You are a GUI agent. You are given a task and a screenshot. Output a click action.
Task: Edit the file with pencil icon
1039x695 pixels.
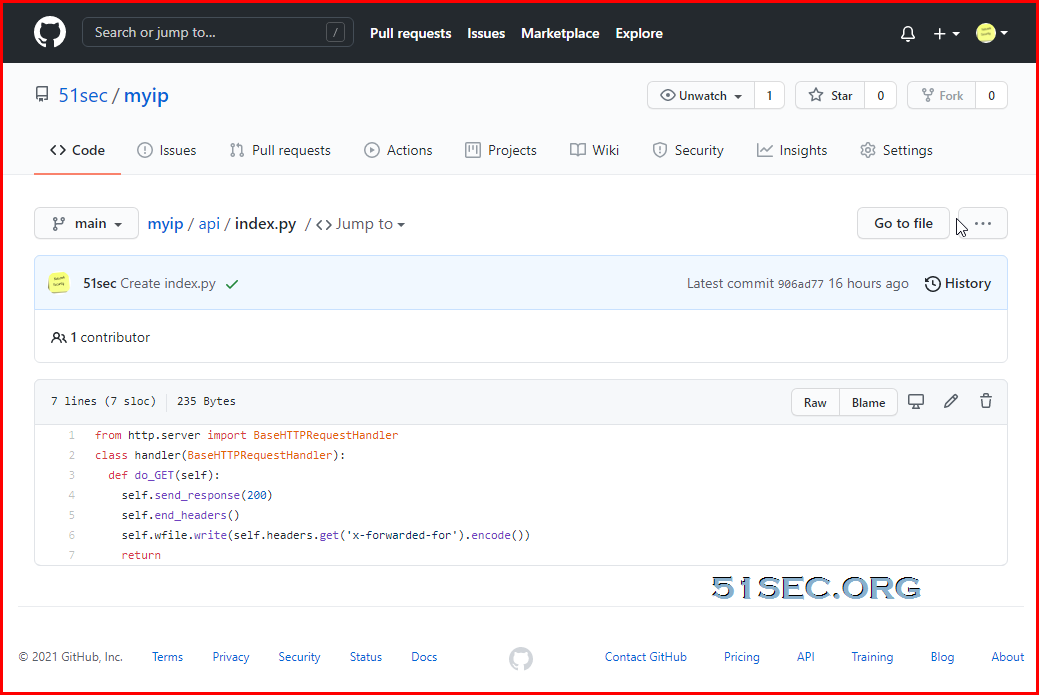[951, 401]
